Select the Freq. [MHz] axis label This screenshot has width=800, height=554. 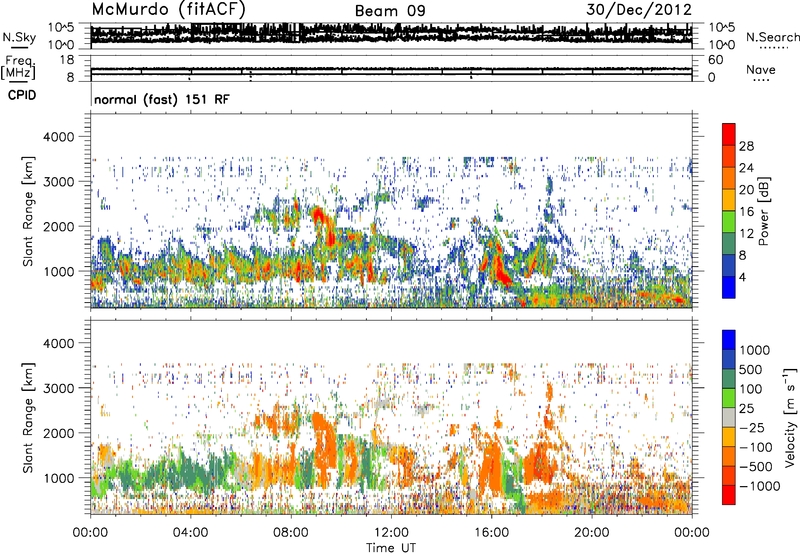tap(18, 67)
